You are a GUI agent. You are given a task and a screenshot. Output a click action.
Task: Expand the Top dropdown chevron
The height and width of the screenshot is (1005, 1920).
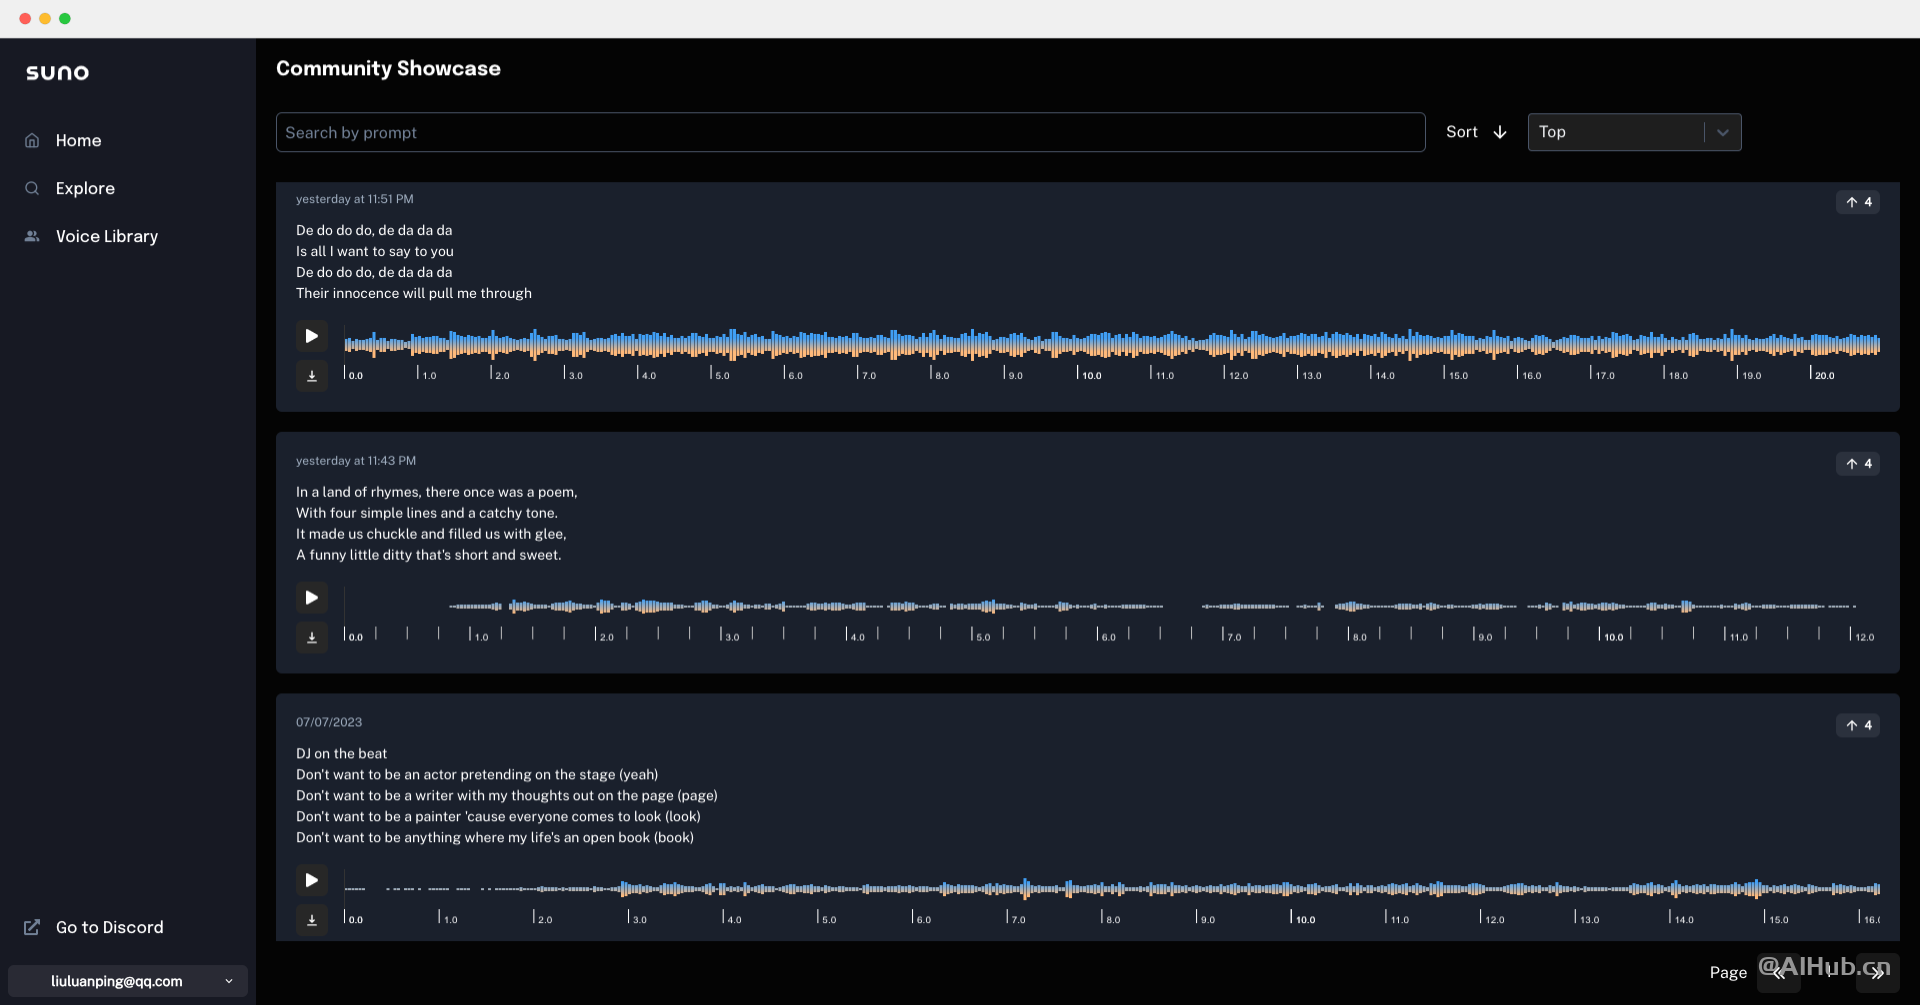1722,132
